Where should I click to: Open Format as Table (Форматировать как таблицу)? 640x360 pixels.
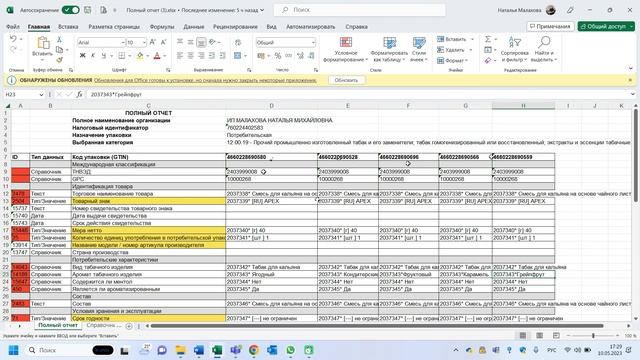(x=389, y=49)
